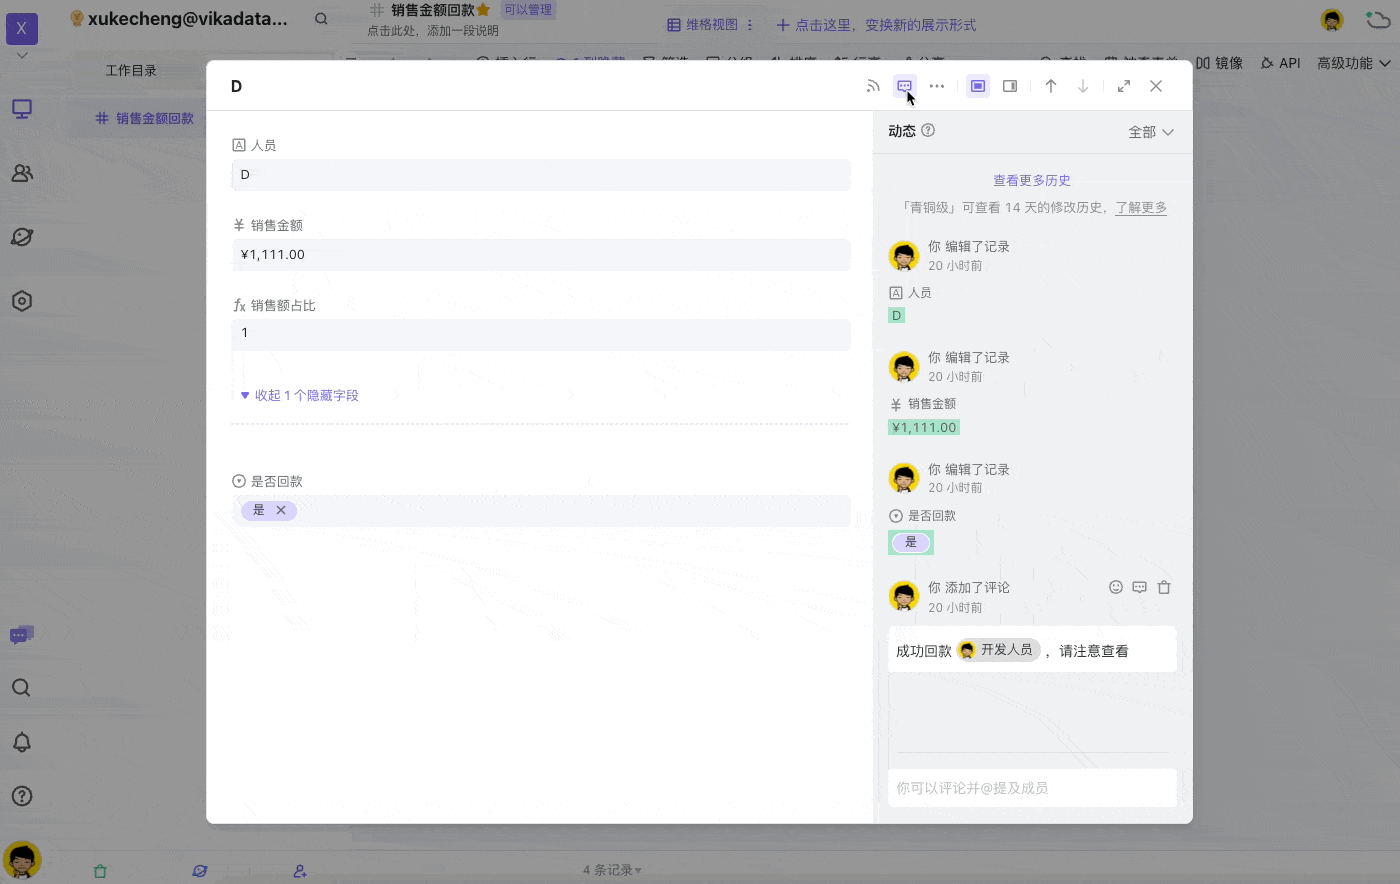Click the notifications bell in the sidebar

tap(21, 741)
